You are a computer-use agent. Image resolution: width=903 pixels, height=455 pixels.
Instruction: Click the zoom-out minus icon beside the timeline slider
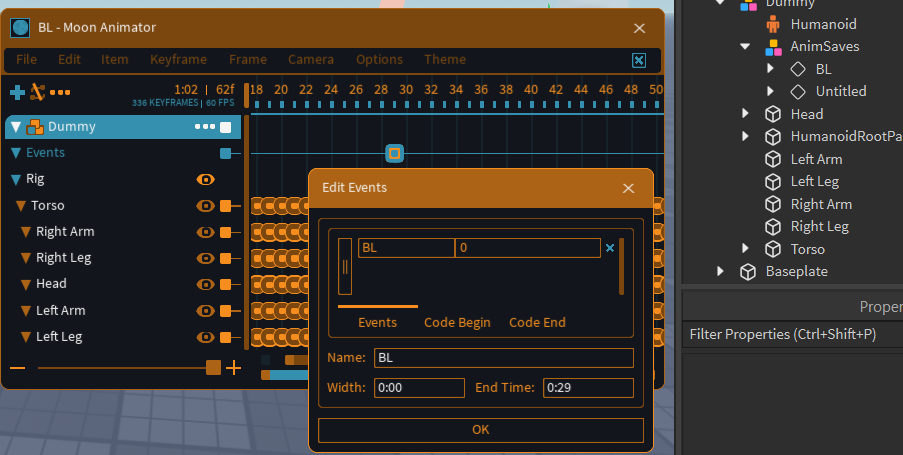click(x=17, y=368)
